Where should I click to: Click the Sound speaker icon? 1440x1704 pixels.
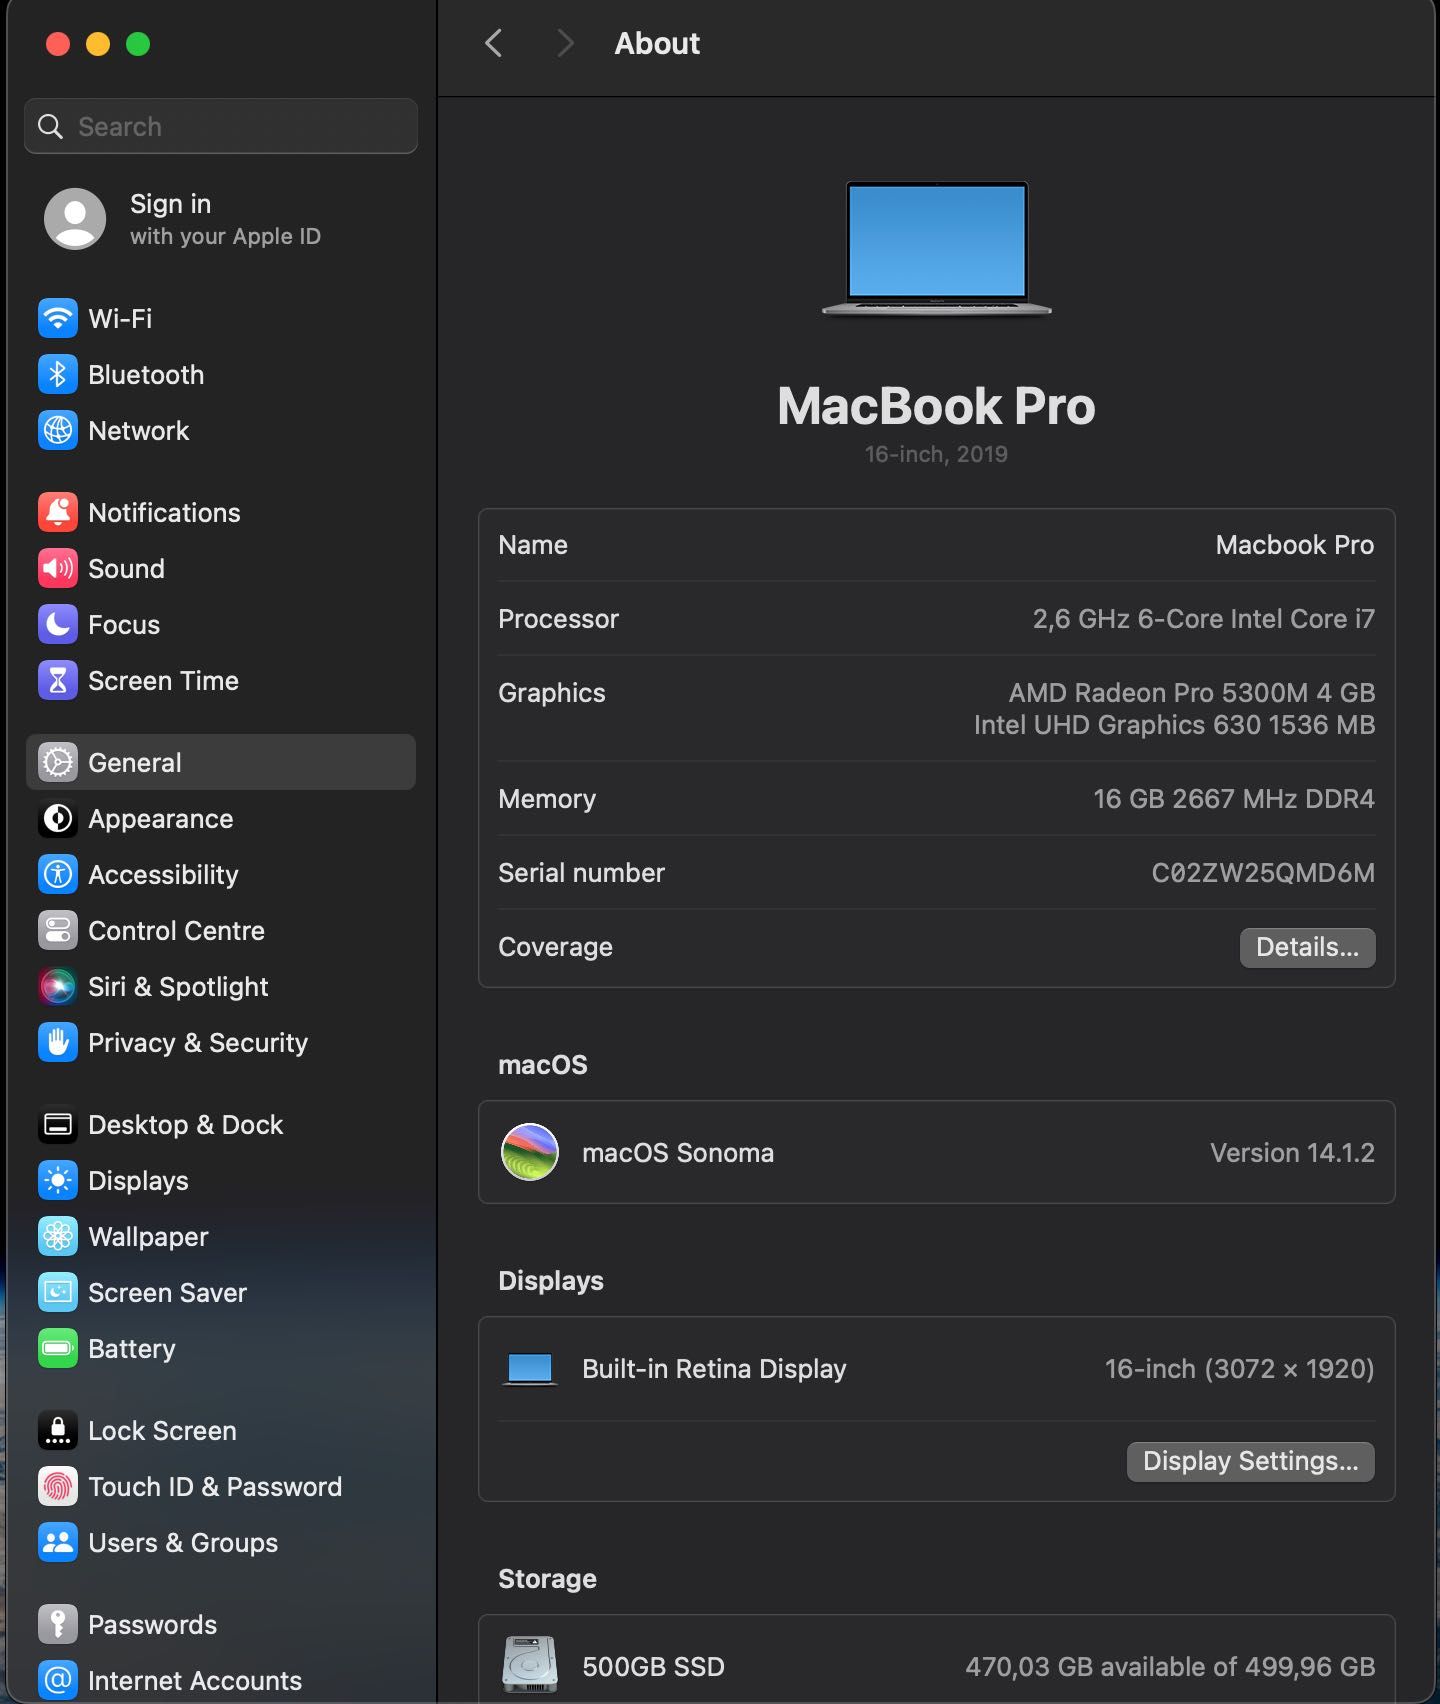click(x=58, y=569)
